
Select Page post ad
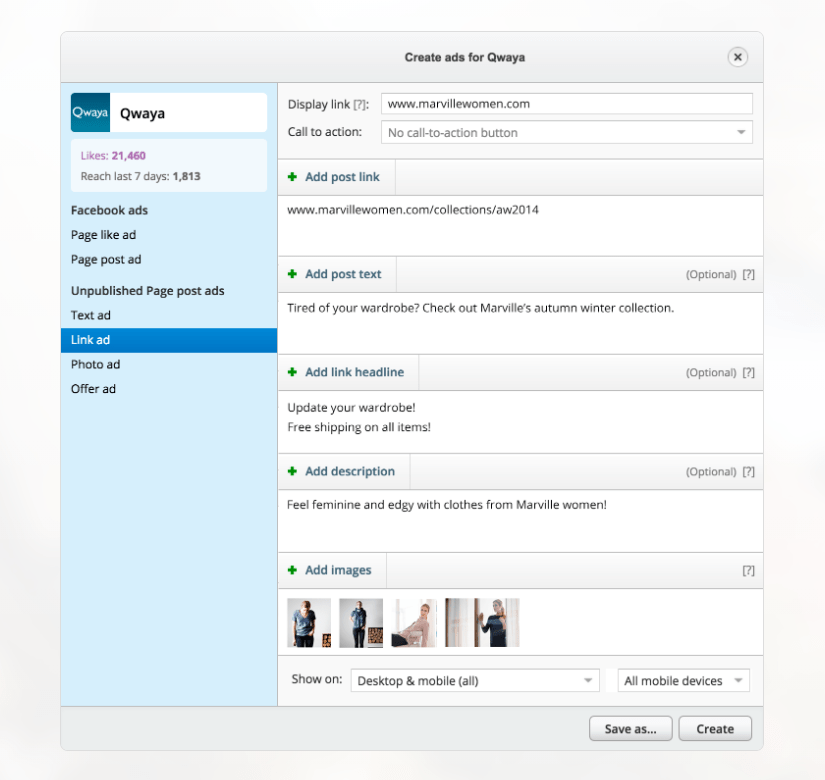[x=106, y=259]
